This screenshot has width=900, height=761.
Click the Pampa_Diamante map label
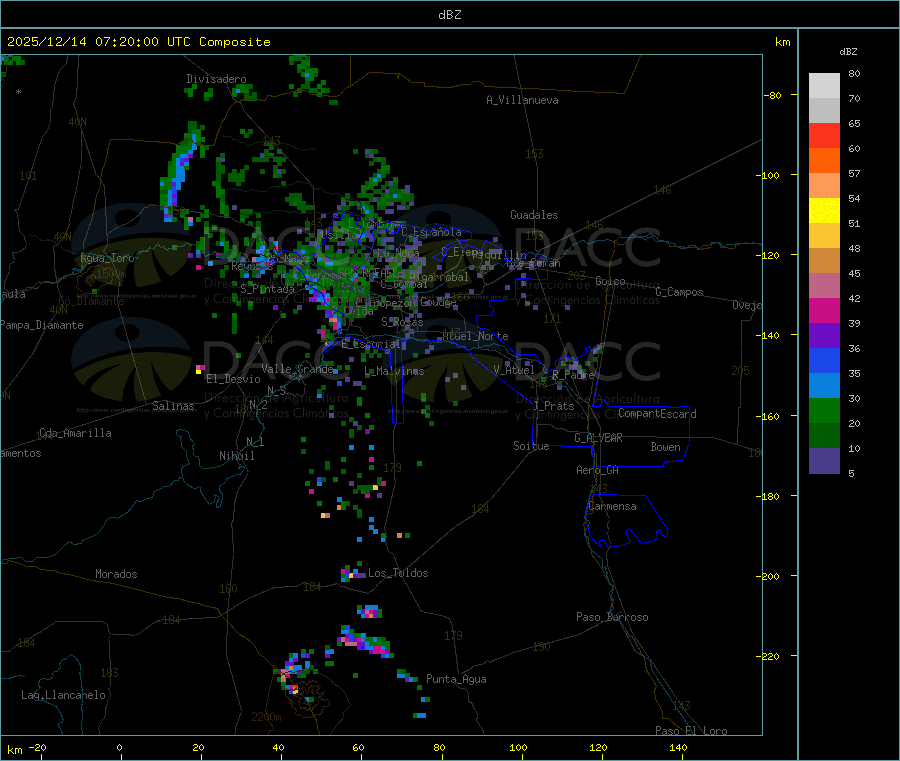[42, 325]
